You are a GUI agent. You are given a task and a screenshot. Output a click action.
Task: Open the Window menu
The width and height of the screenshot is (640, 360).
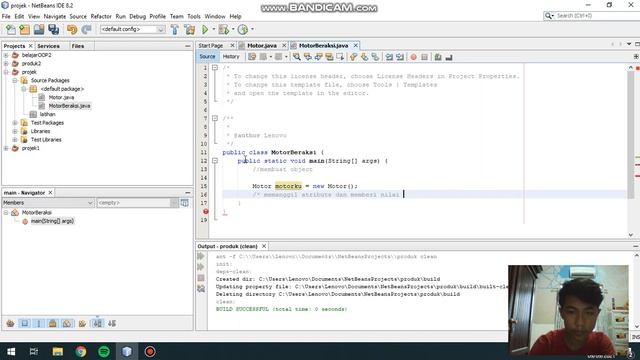click(x=215, y=16)
